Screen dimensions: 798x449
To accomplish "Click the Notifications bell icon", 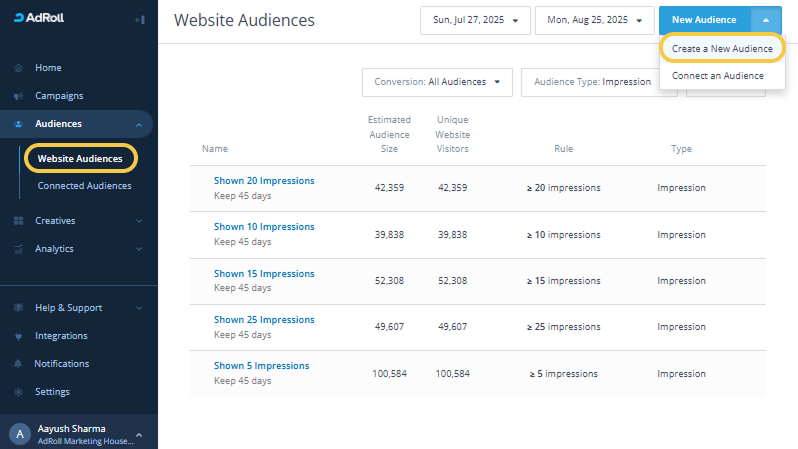I will [x=19, y=364].
